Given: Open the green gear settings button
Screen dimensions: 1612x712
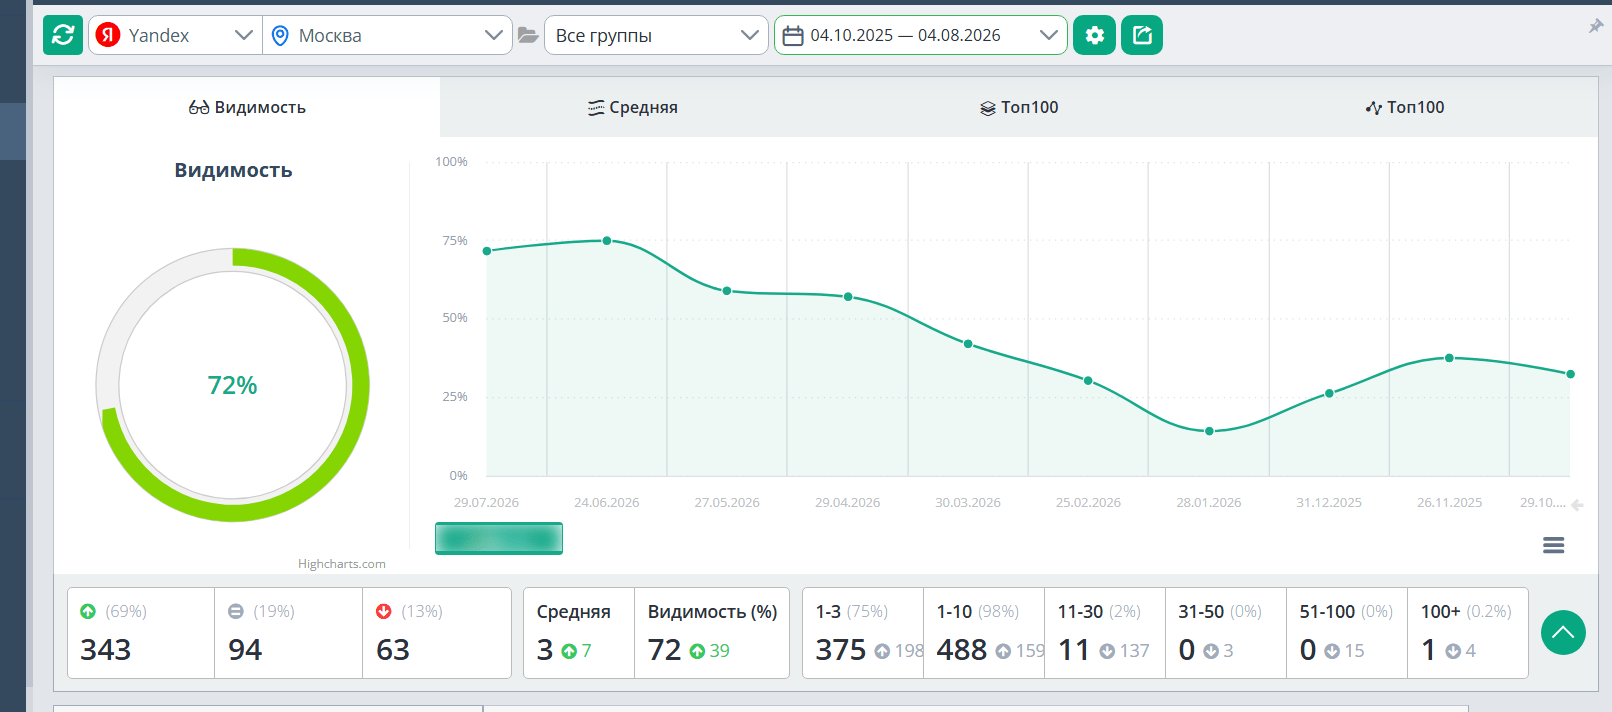Looking at the screenshot, I should 1094,35.
